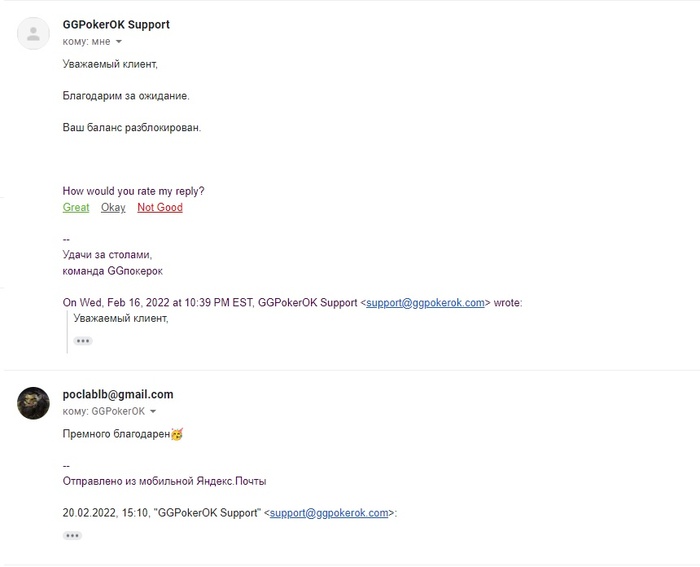Open support@ggpokerok.com link in second message
Image resolution: width=700 pixels, height=567 pixels.
329,513
